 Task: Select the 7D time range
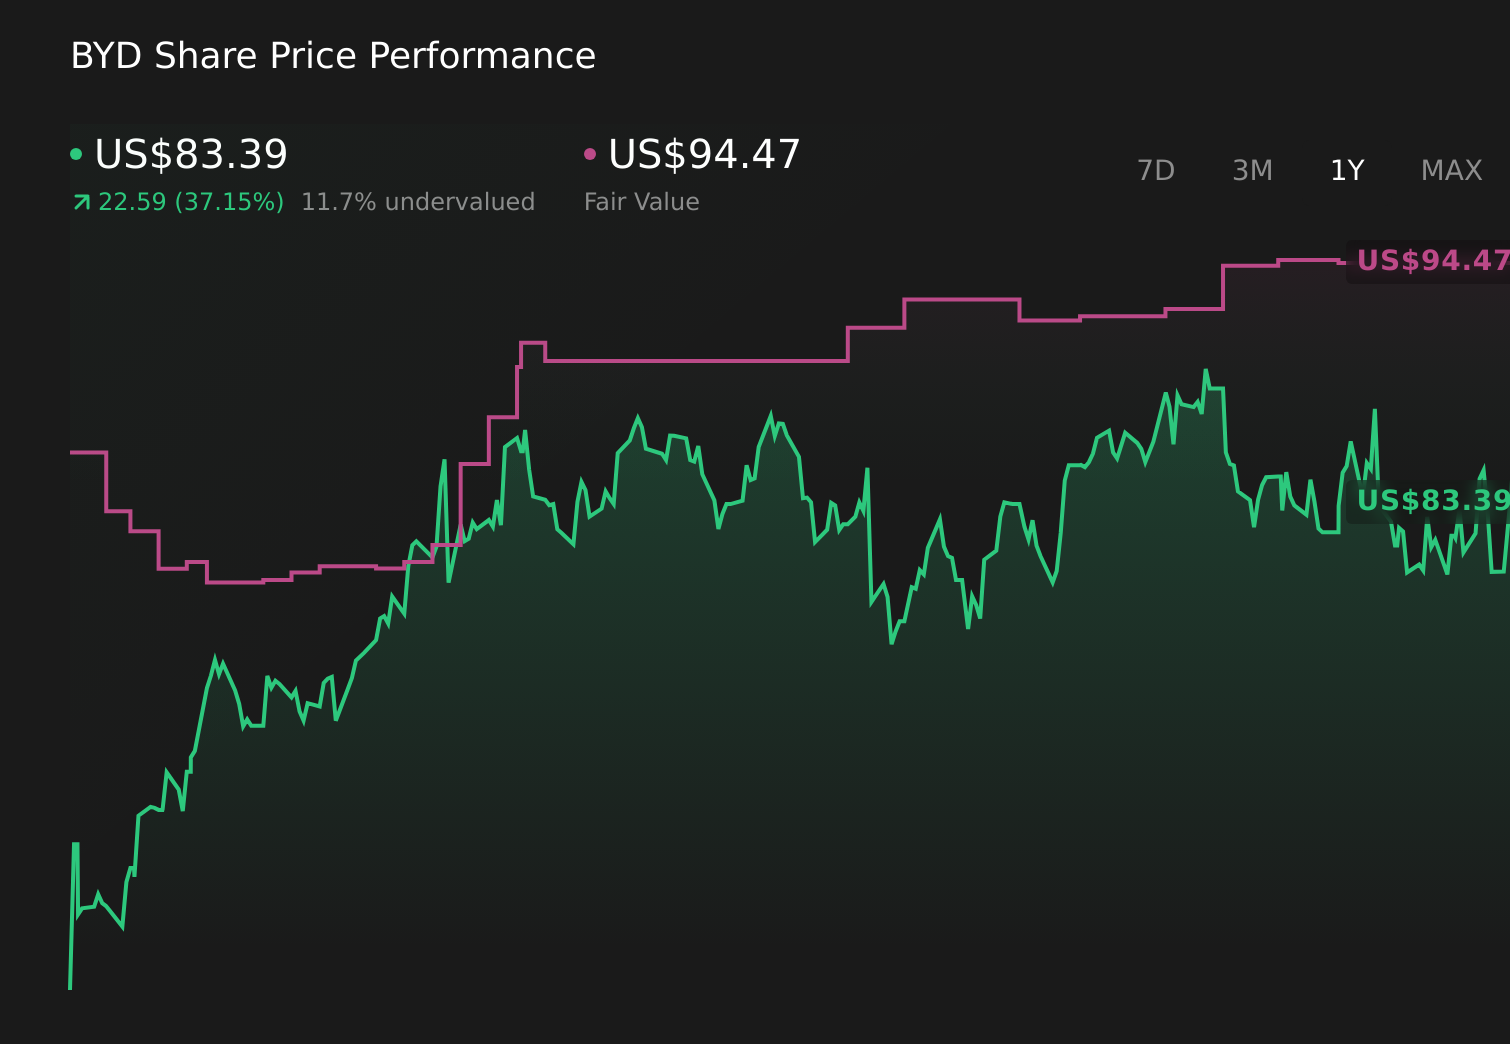pyautogui.click(x=1156, y=170)
